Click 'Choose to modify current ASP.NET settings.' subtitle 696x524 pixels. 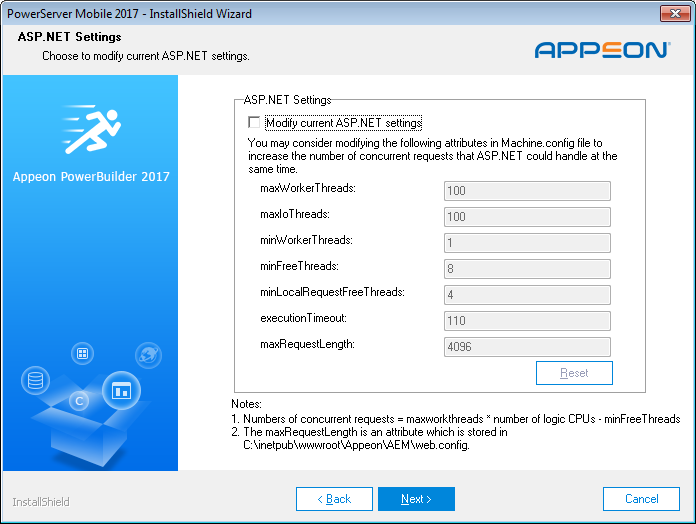(146, 56)
